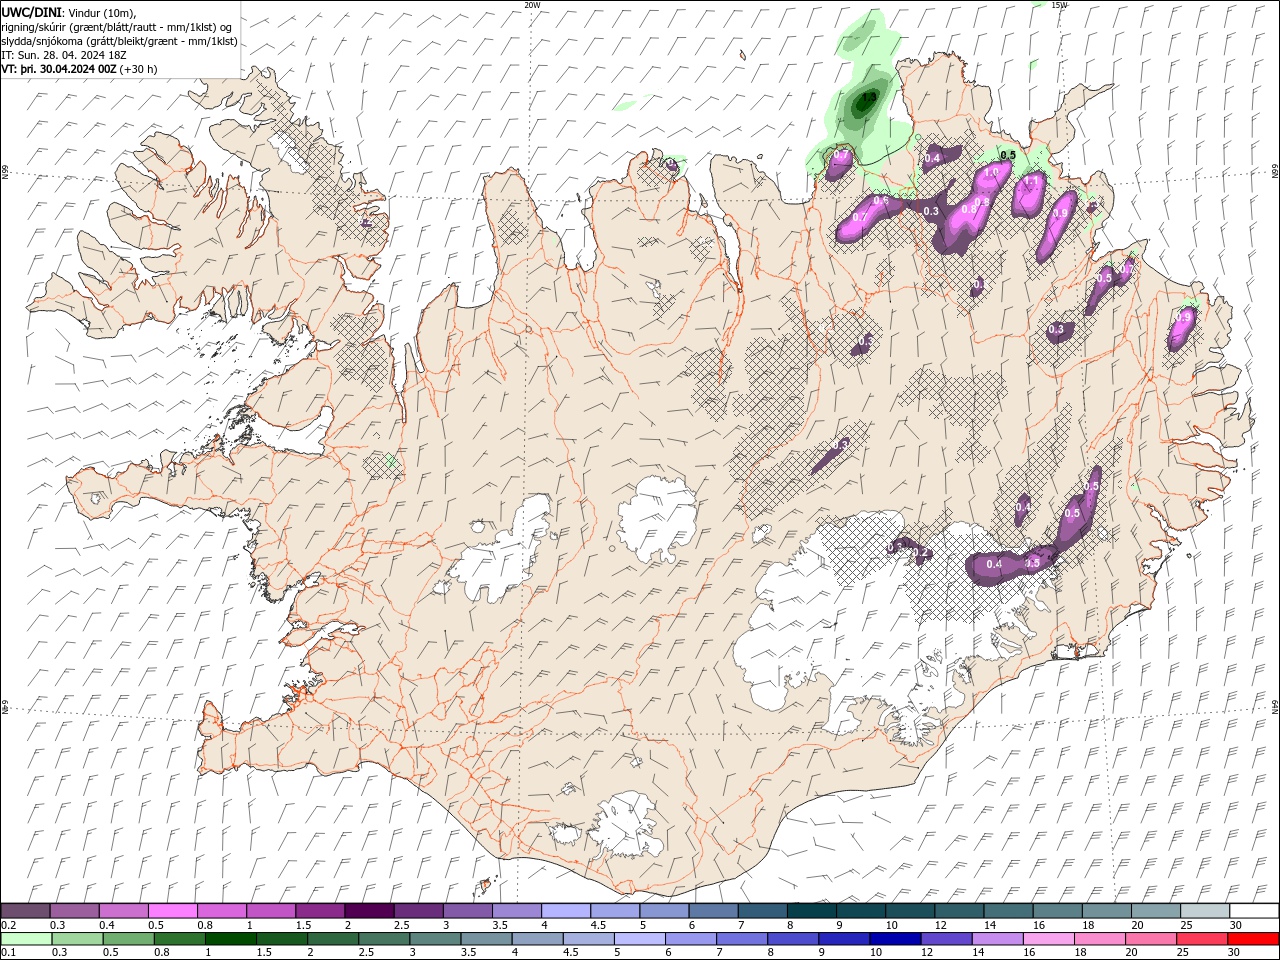Image resolution: width=1280 pixels, height=960 pixels.
Task: Pick the navy blue swatch labelled 10 in lower legend row
Action: click(x=894, y=939)
